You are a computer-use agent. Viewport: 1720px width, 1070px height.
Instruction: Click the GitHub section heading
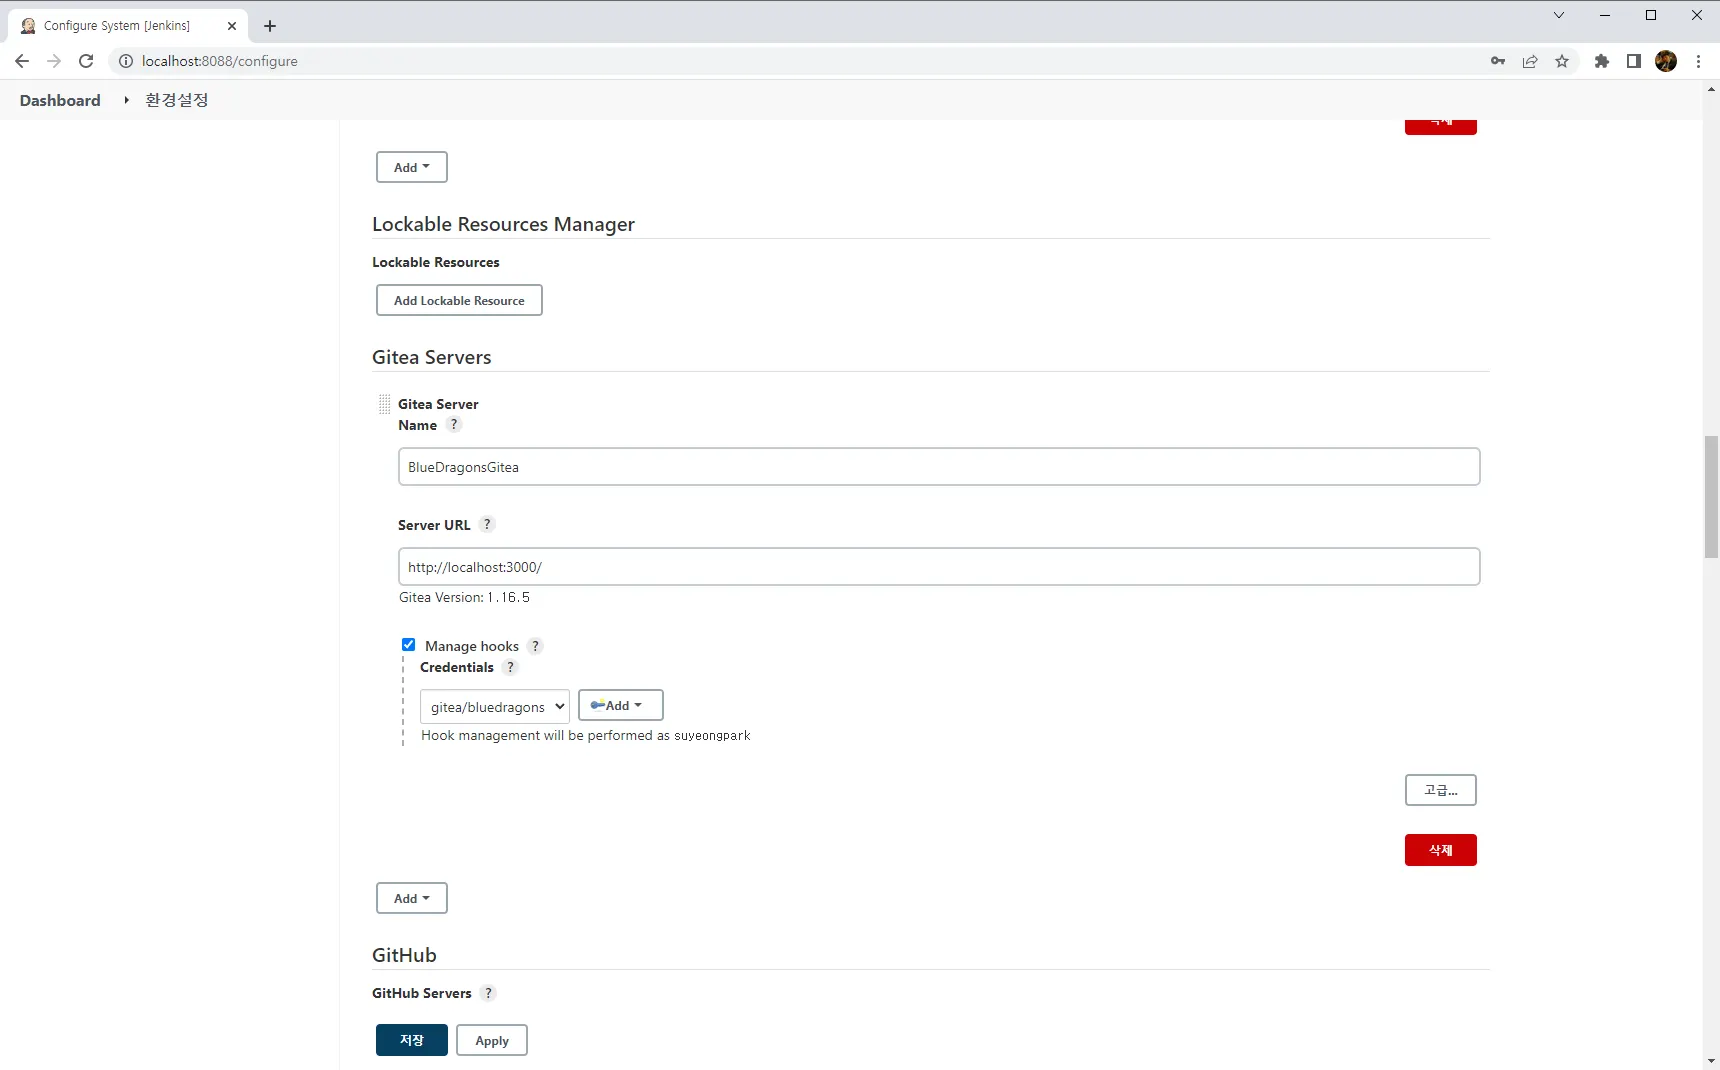[x=404, y=955]
